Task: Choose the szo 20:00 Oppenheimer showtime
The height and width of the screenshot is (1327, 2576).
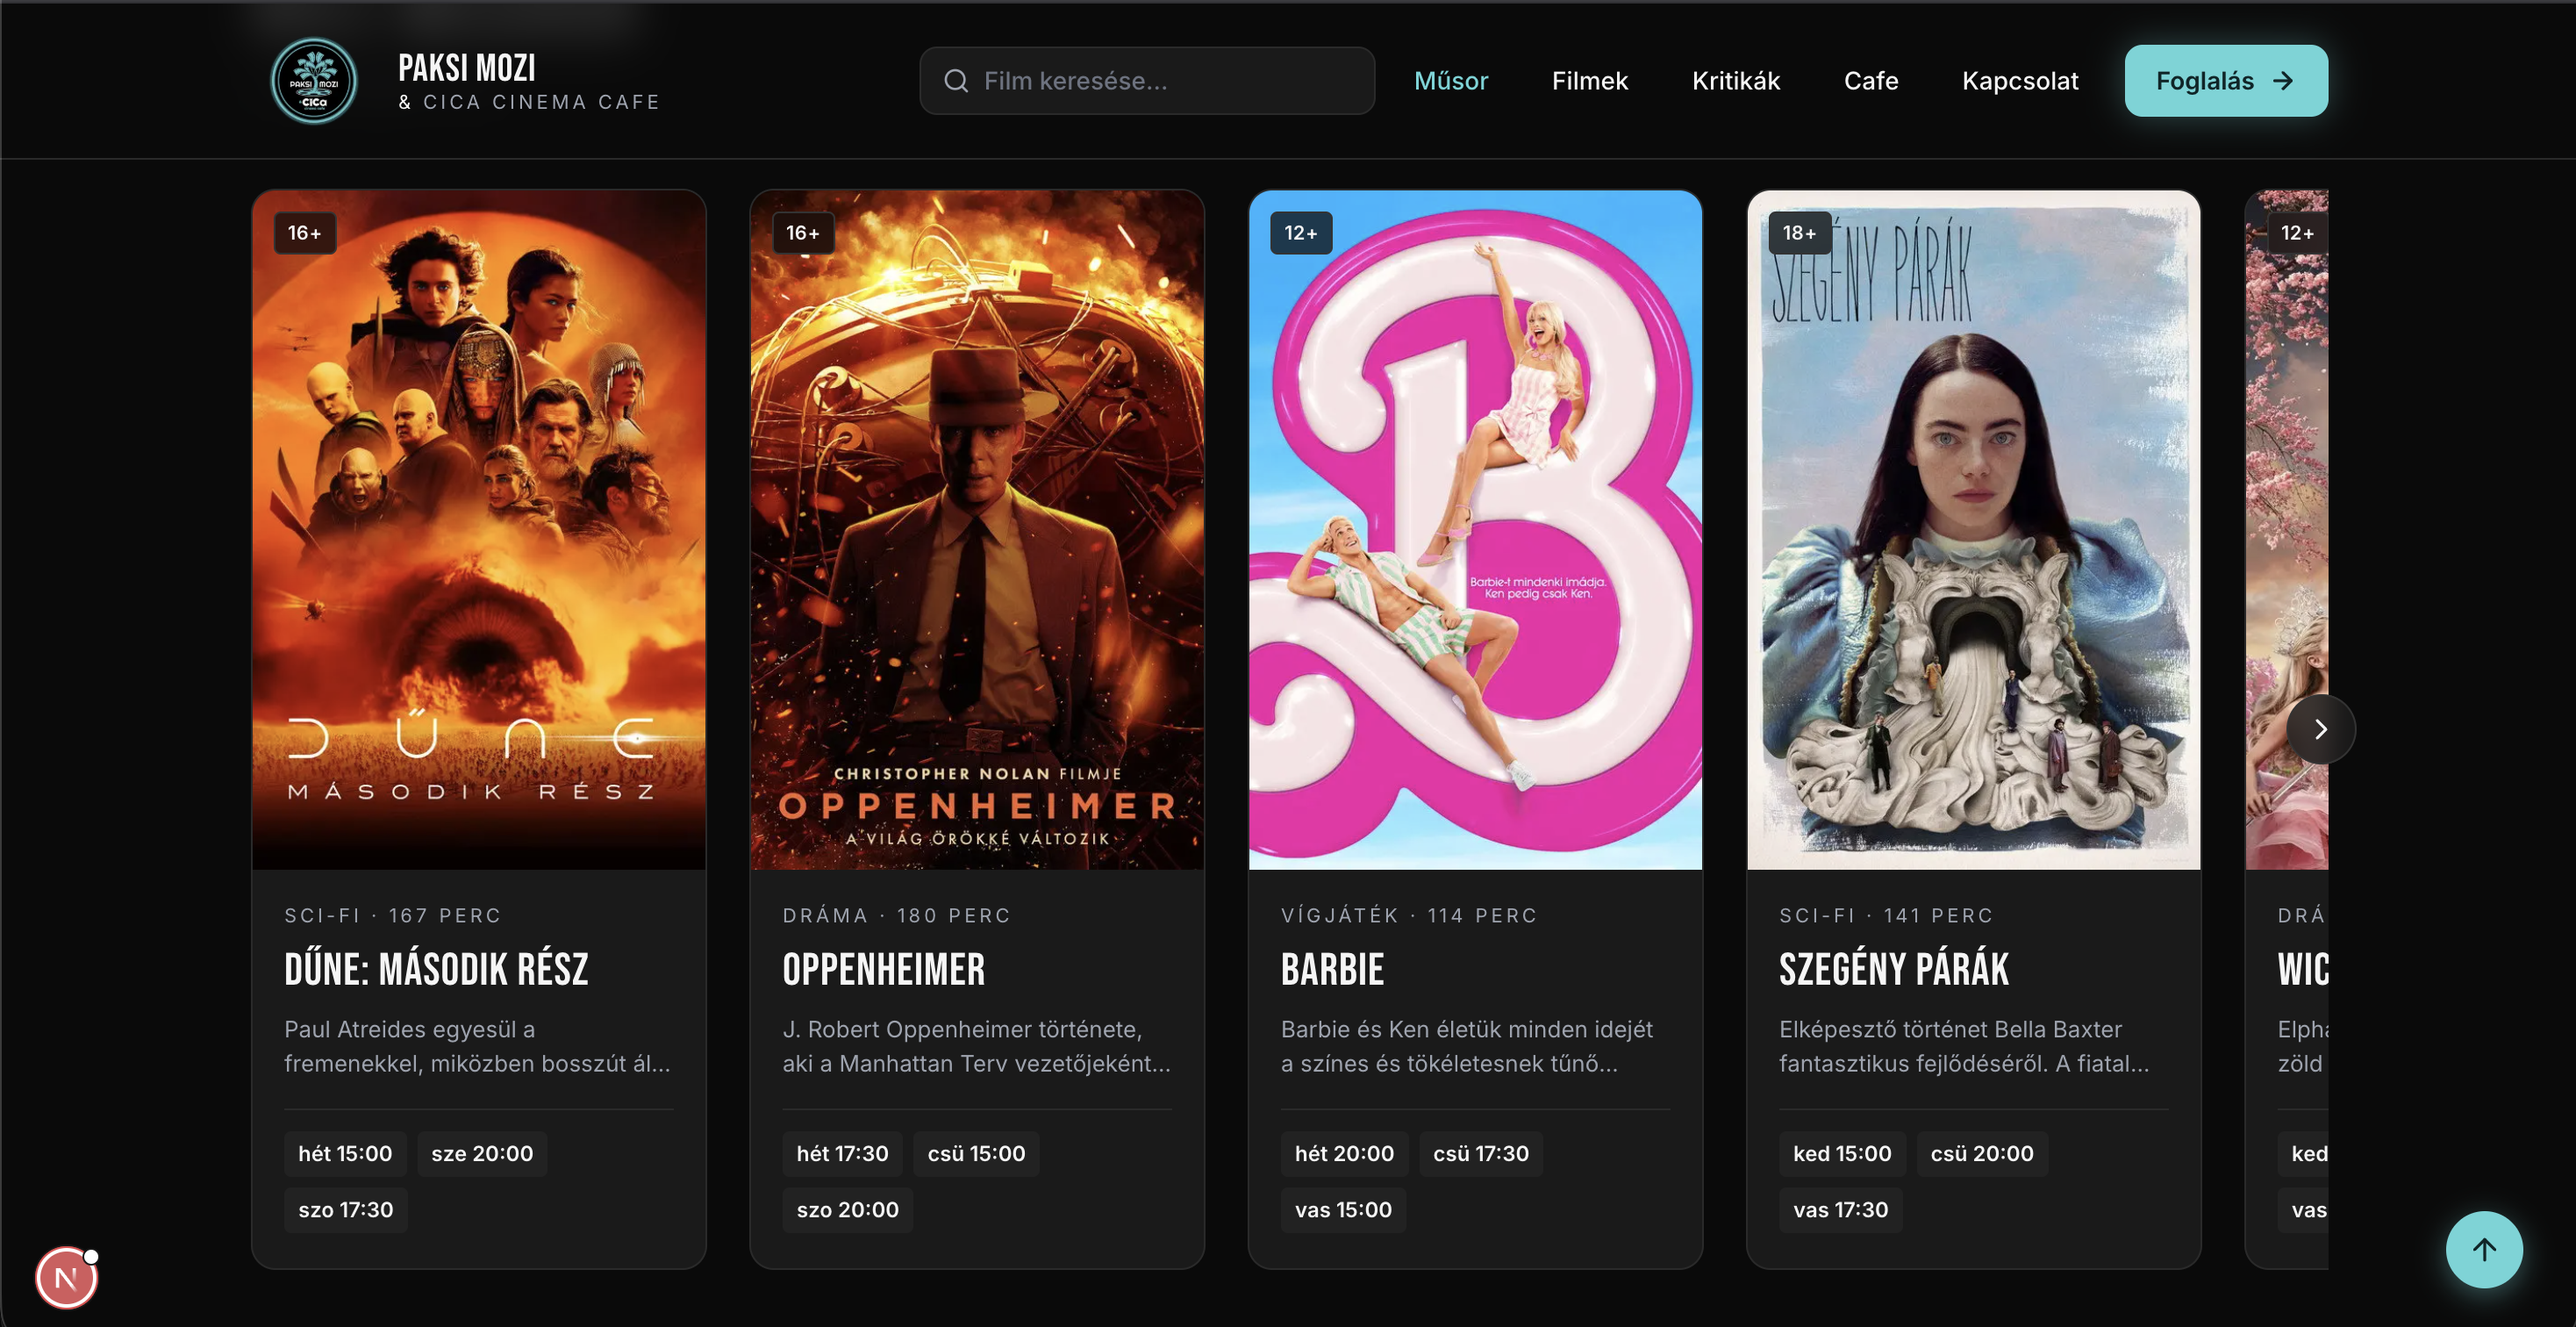Action: pos(848,1209)
